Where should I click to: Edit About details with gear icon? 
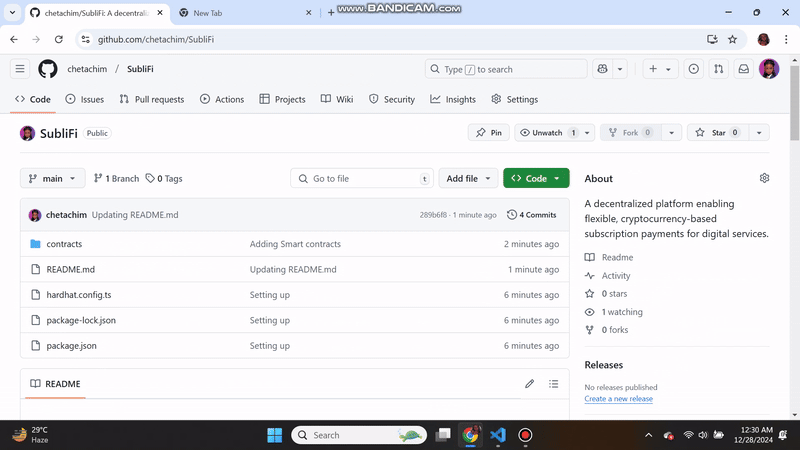click(764, 178)
